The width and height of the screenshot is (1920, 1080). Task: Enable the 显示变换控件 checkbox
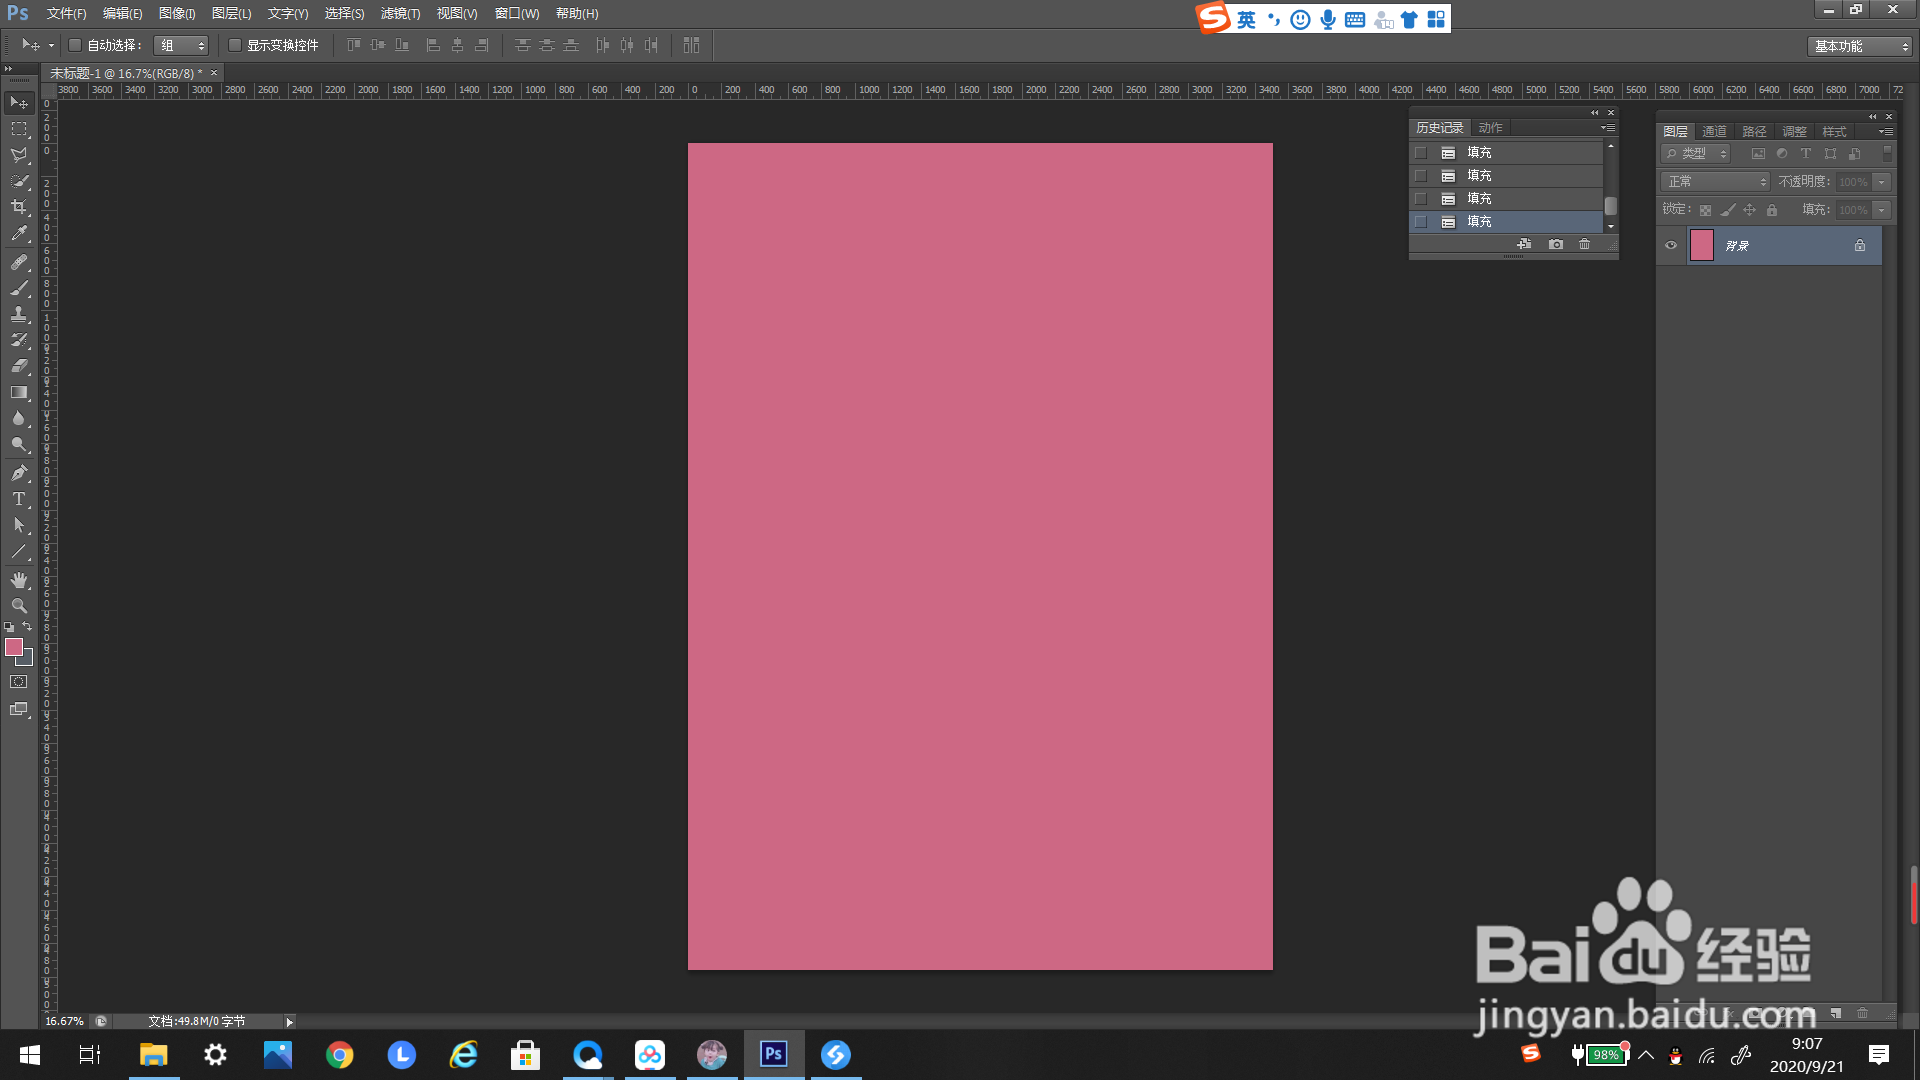235,45
